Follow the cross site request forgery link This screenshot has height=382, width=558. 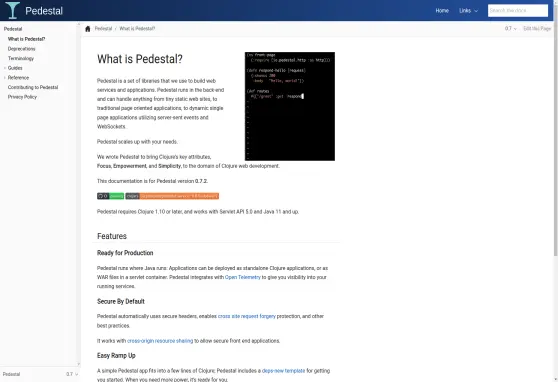coord(247,316)
